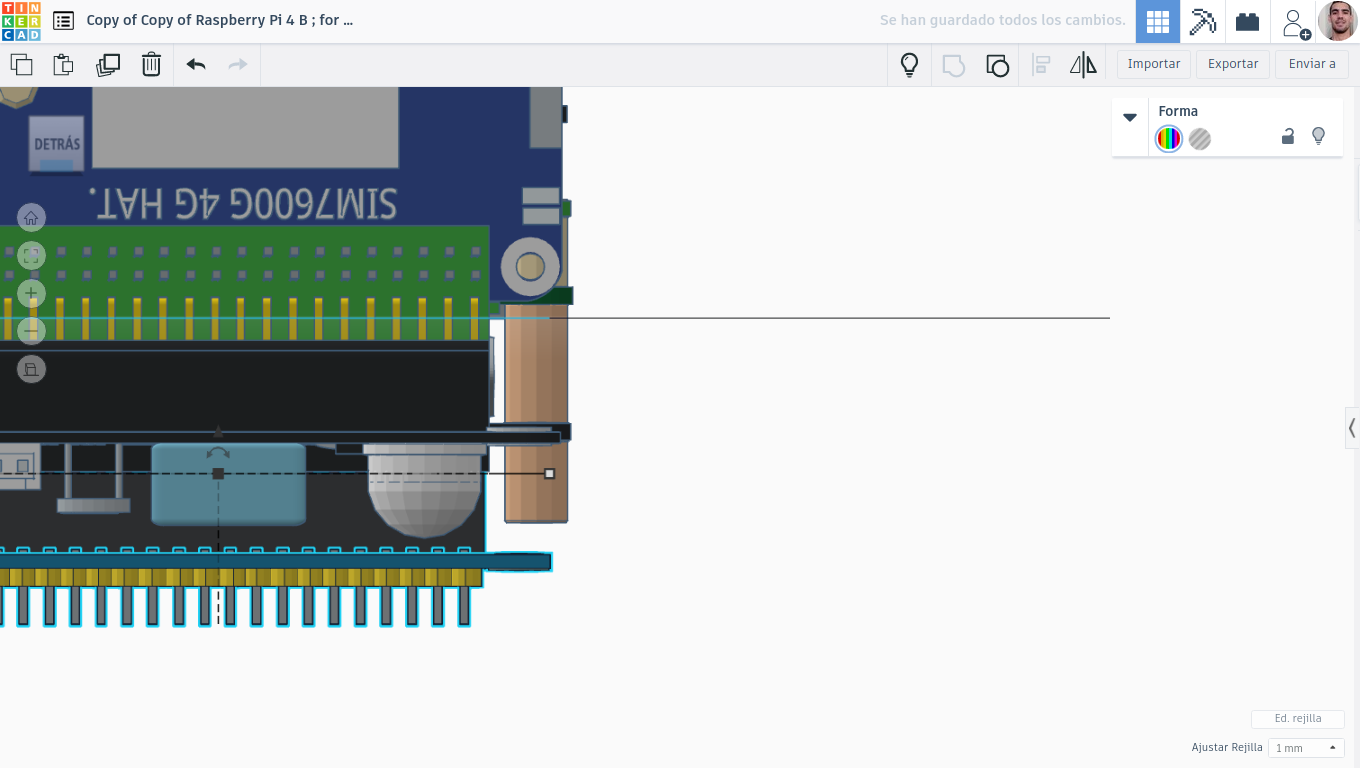
Task: Open the designs list icon
Action: tap(63, 20)
